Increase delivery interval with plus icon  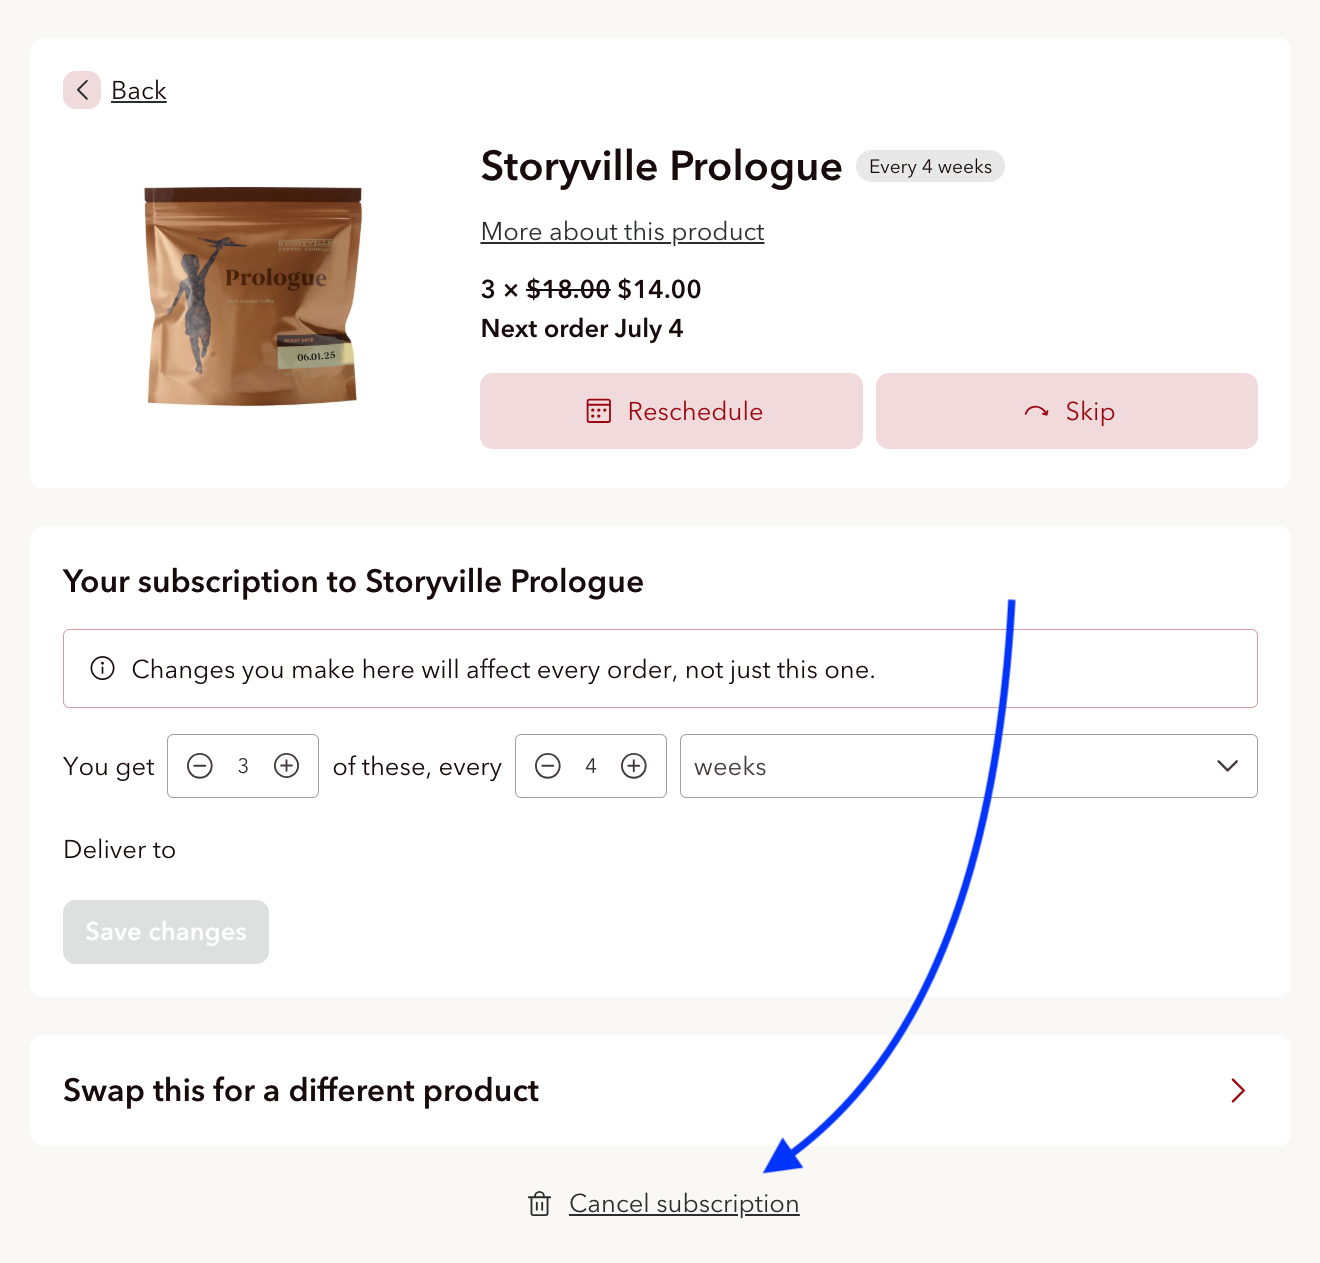click(634, 766)
